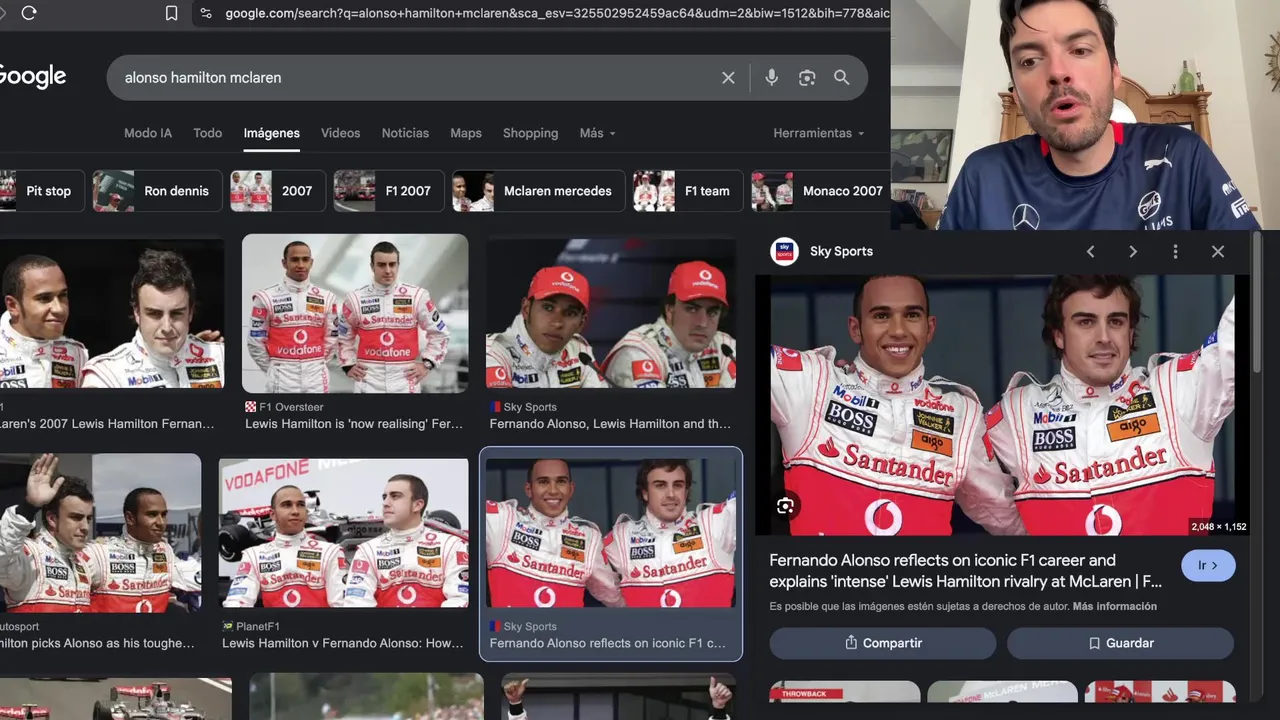This screenshot has height=720, width=1280.
Task: Open PlanetF1 Hamilton v Alonso thumbnail
Action: (343, 533)
